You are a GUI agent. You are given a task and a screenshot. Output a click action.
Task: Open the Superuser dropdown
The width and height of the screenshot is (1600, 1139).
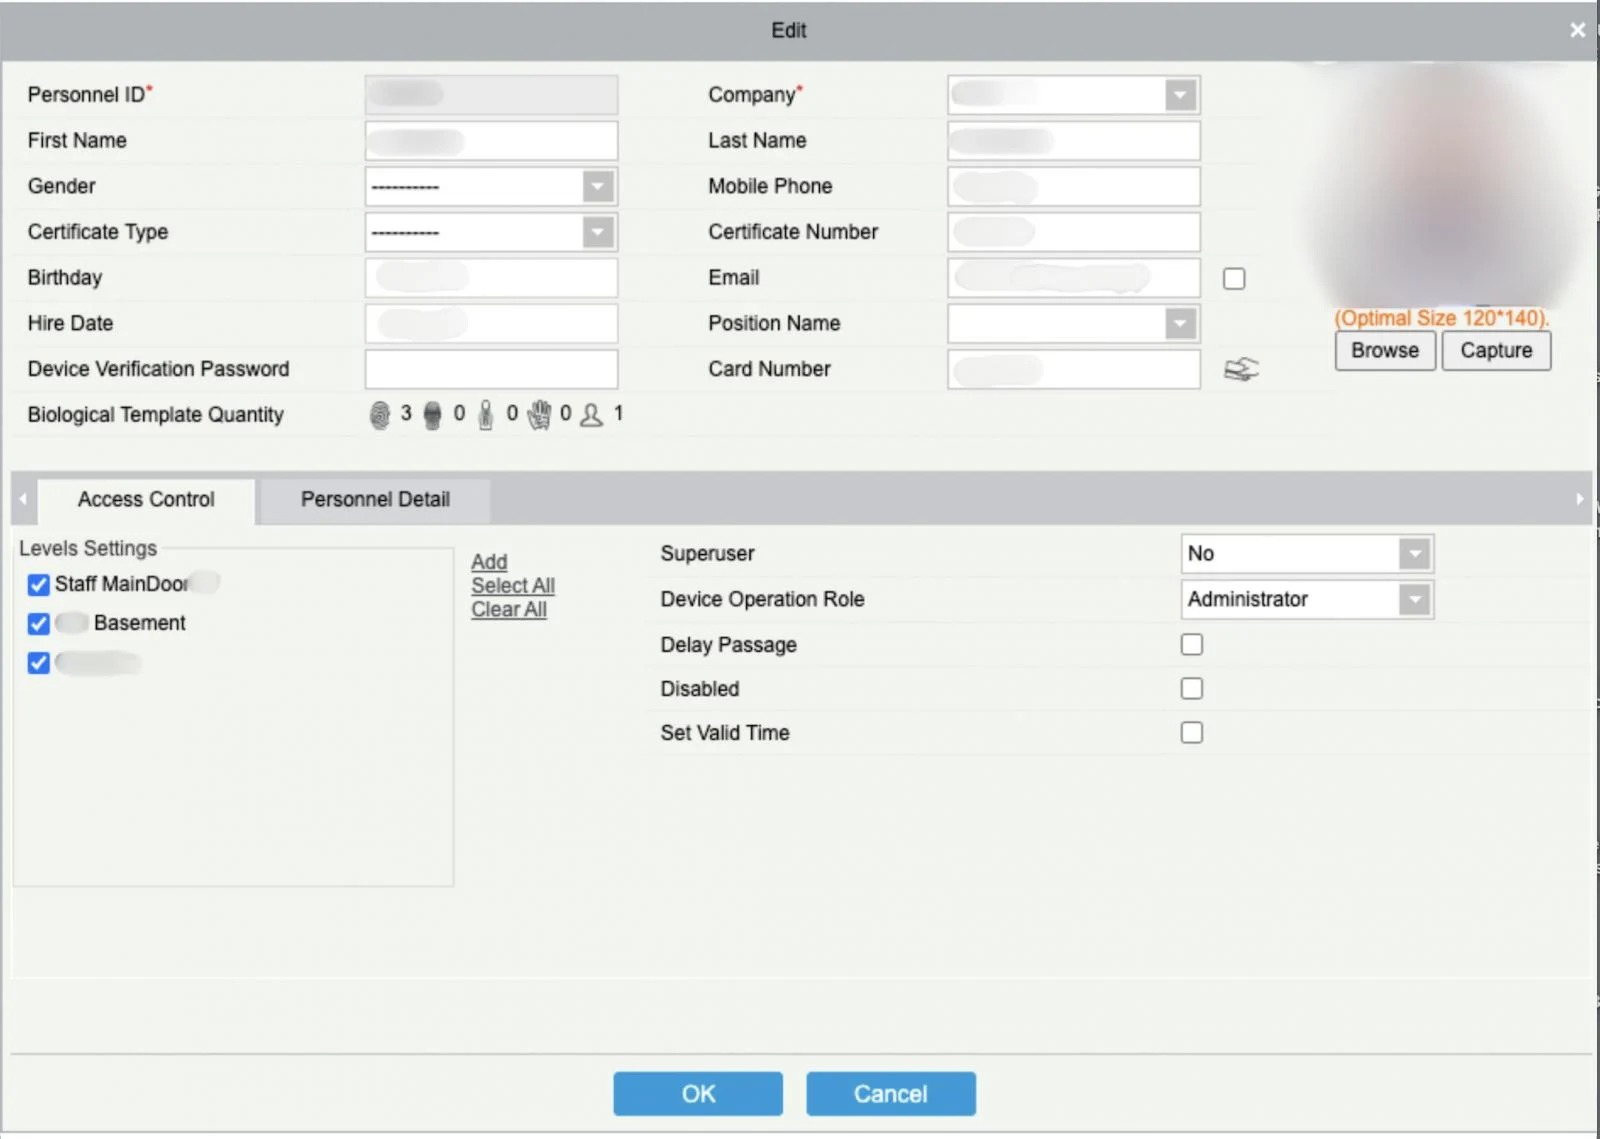(x=1307, y=554)
